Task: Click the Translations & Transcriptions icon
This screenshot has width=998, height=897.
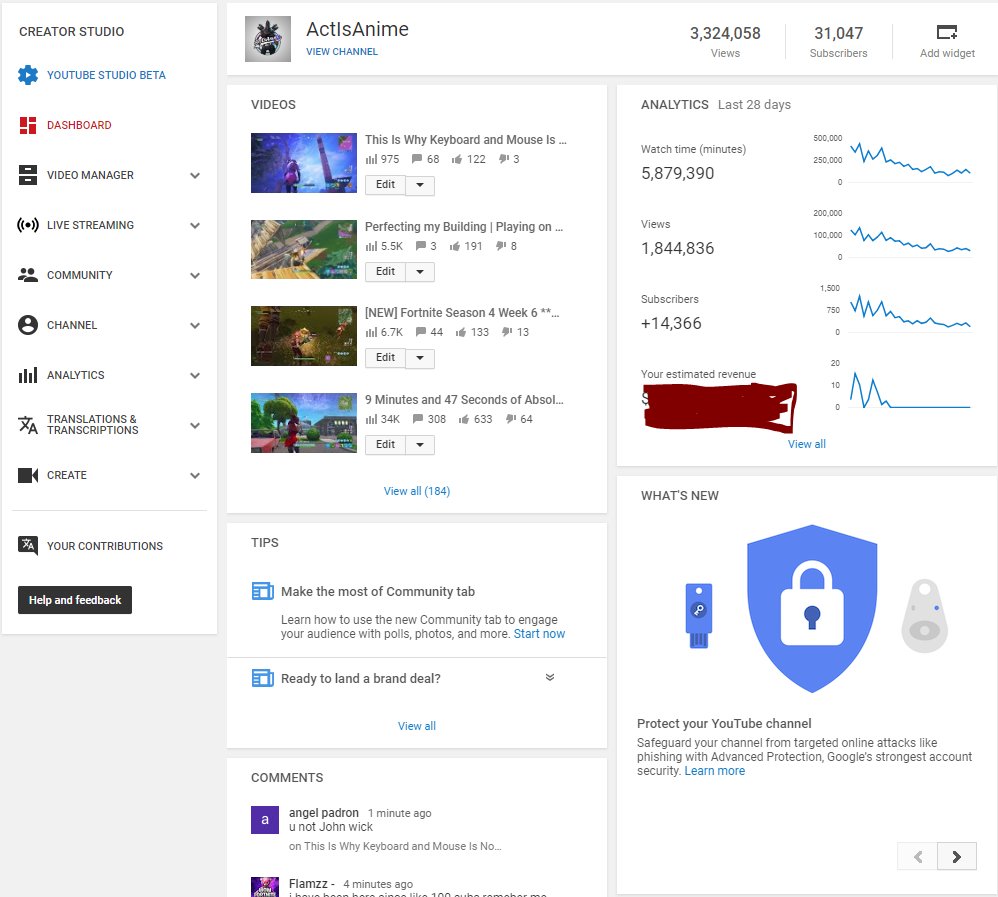Action: click(27, 425)
